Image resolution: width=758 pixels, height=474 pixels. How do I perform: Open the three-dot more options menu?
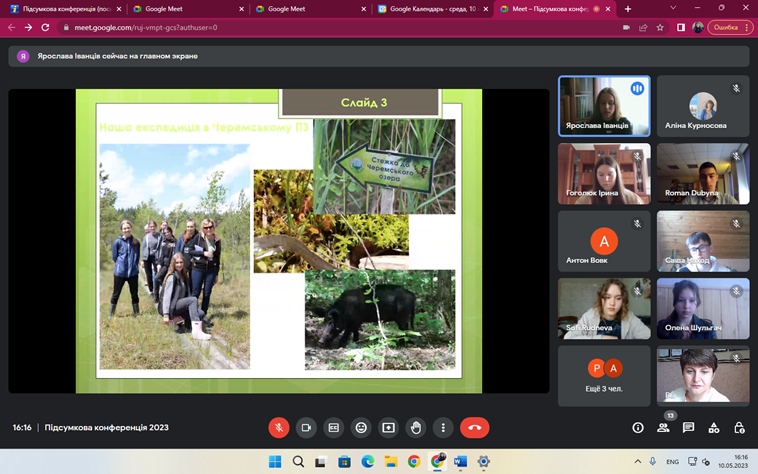pos(443,428)
